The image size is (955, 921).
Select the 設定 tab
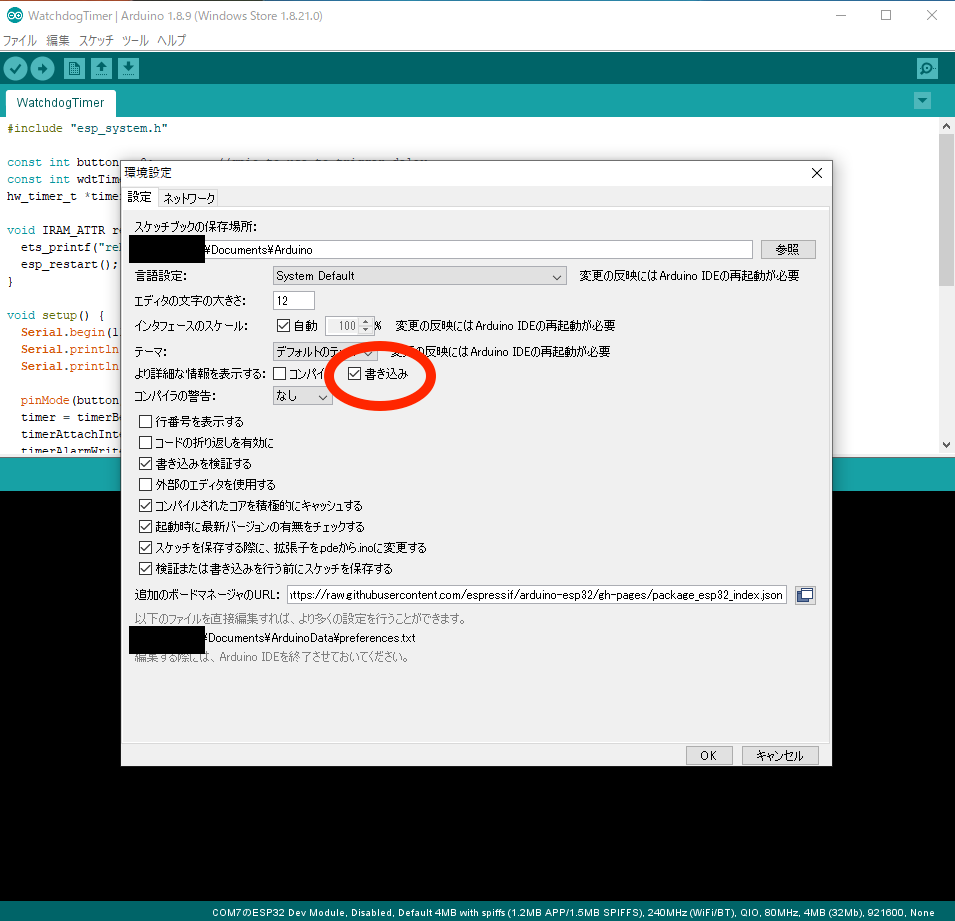(139, 197)
